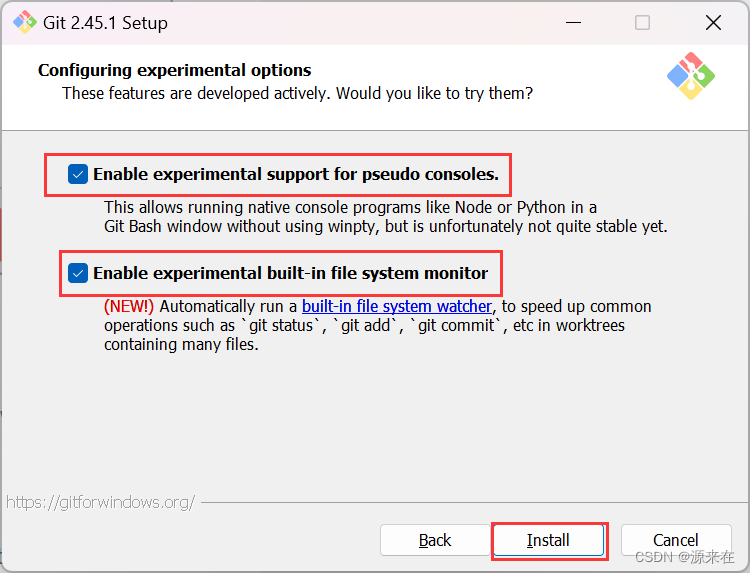
Task: Click the Git logo in the header
Action: coord(691,76)
